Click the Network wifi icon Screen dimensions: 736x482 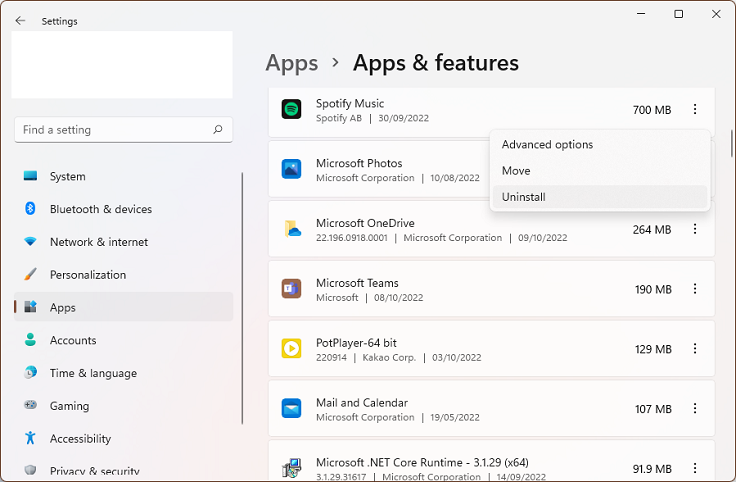pos(31,242)
